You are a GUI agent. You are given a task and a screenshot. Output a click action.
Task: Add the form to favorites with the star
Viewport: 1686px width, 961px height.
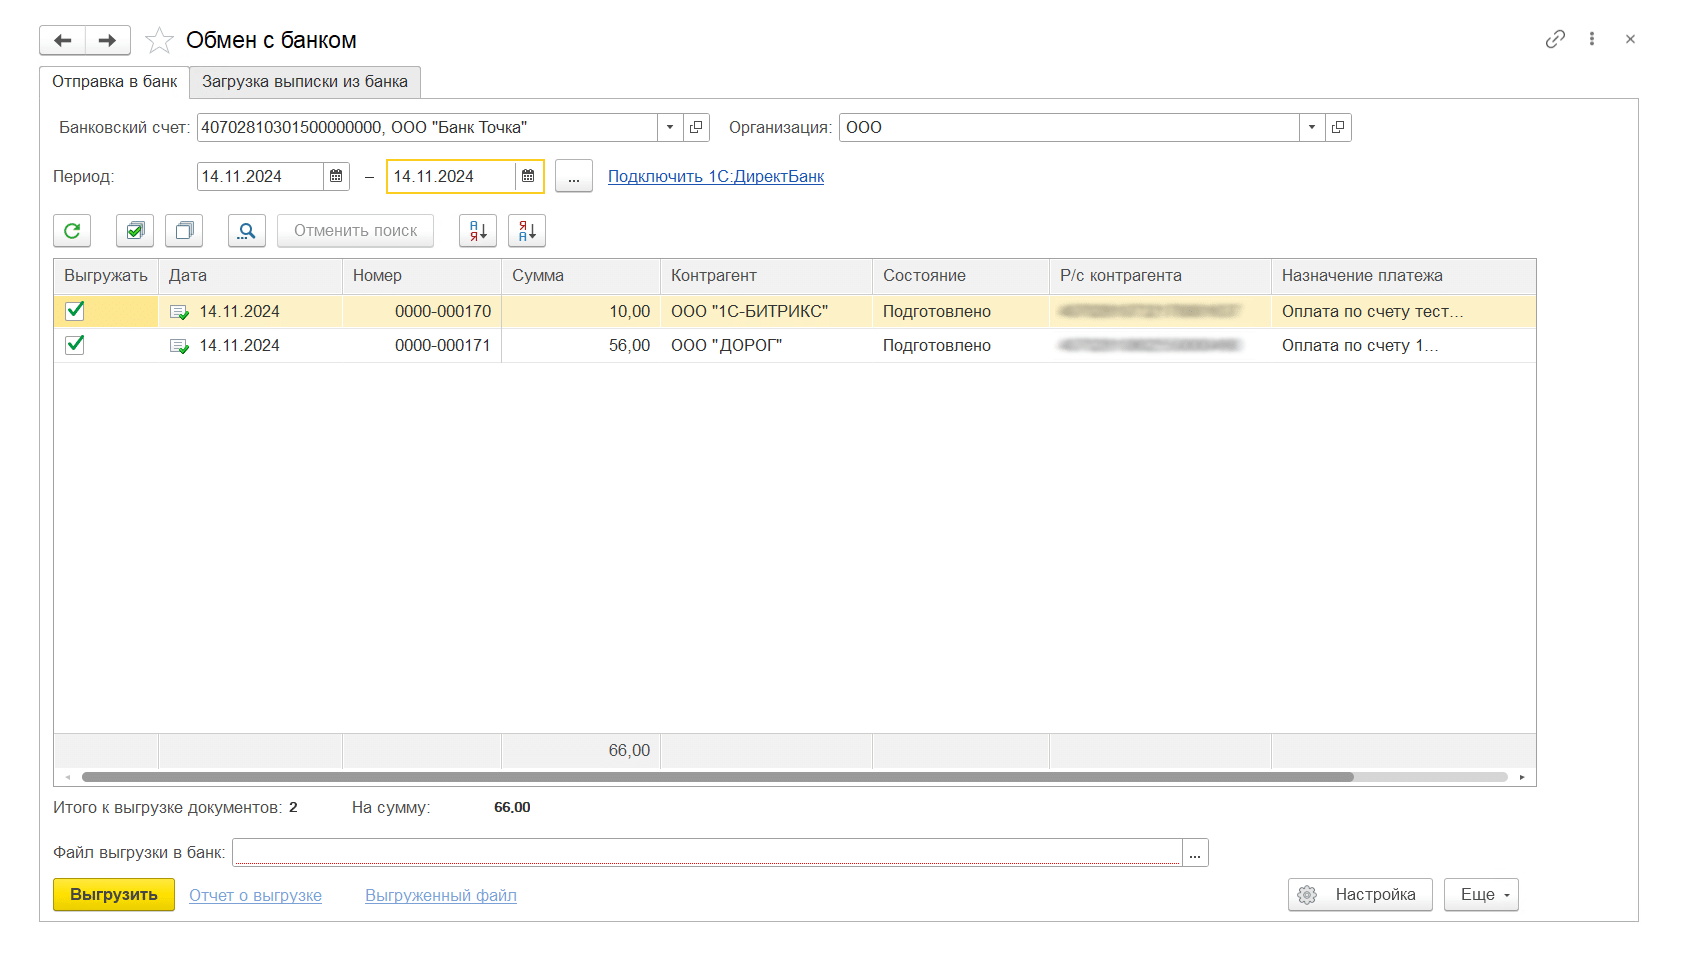coord(159,41)
